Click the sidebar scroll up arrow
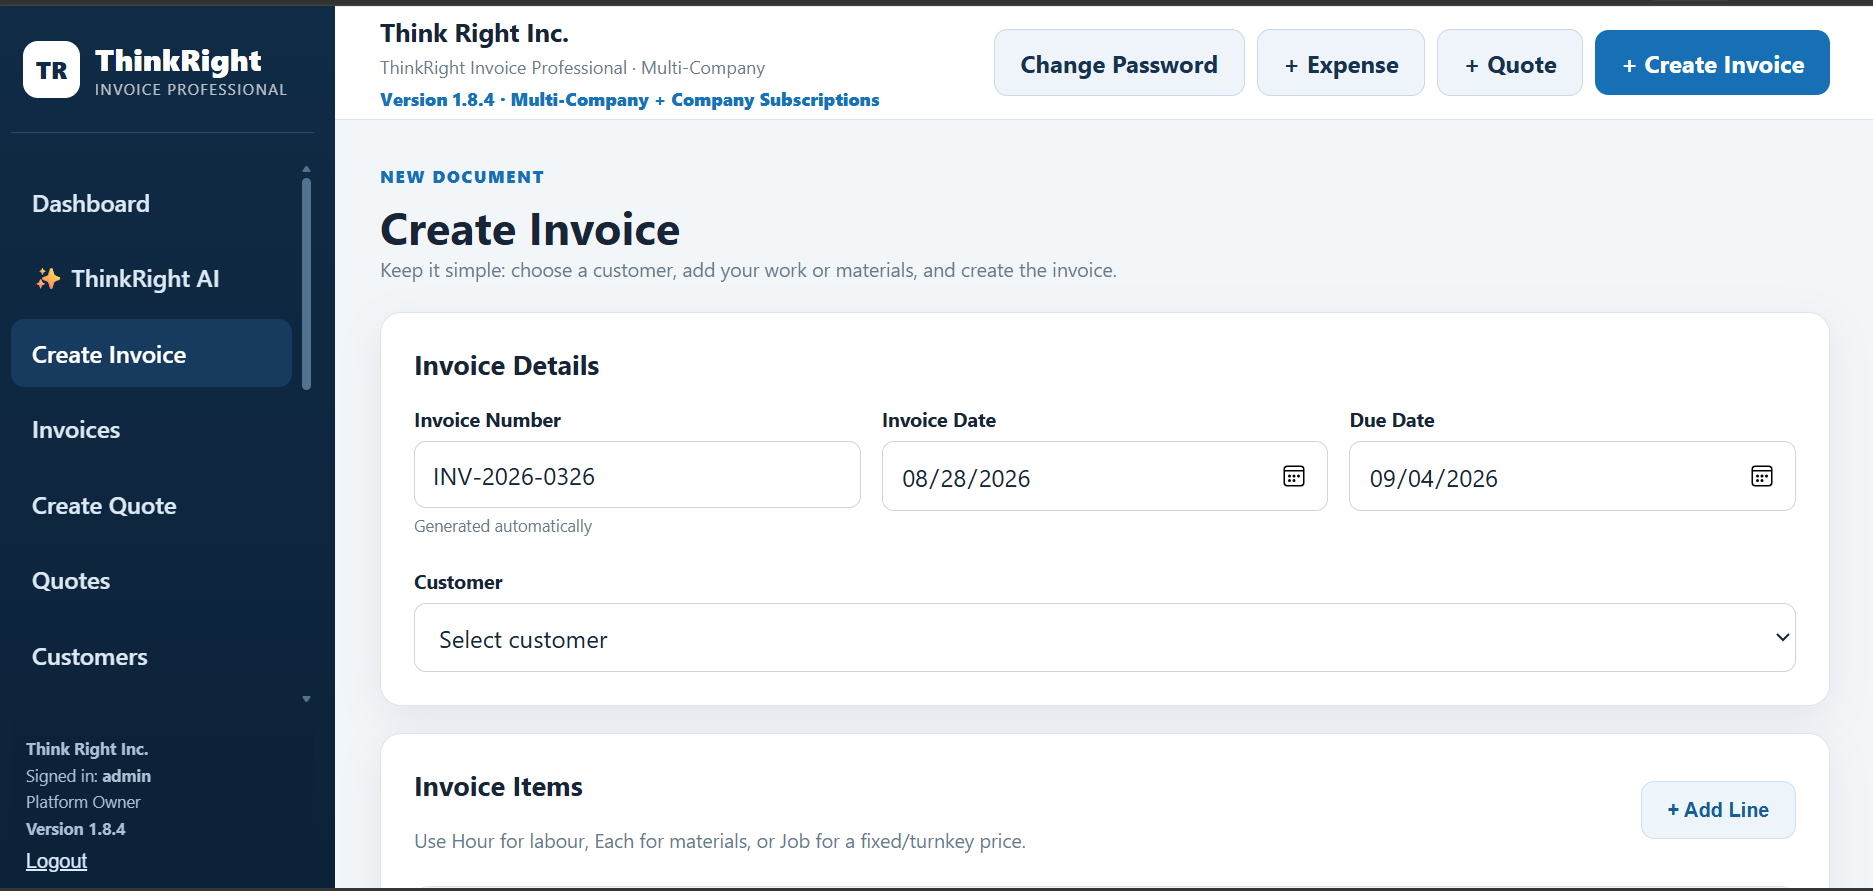 (x=306, y=169)
